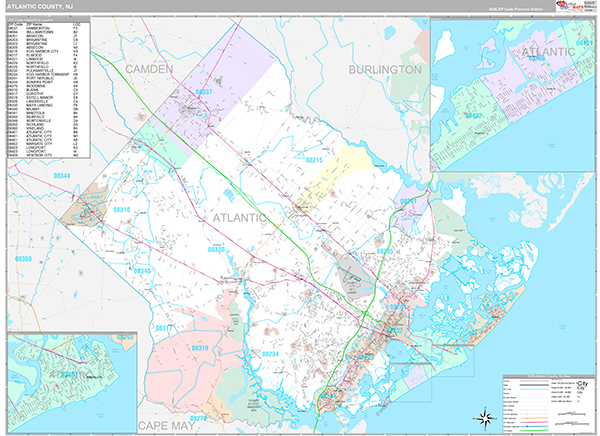This screenshot has height=436, width=600.
Task: Select ELWOOD row in ZIP index
Action: 44,55
